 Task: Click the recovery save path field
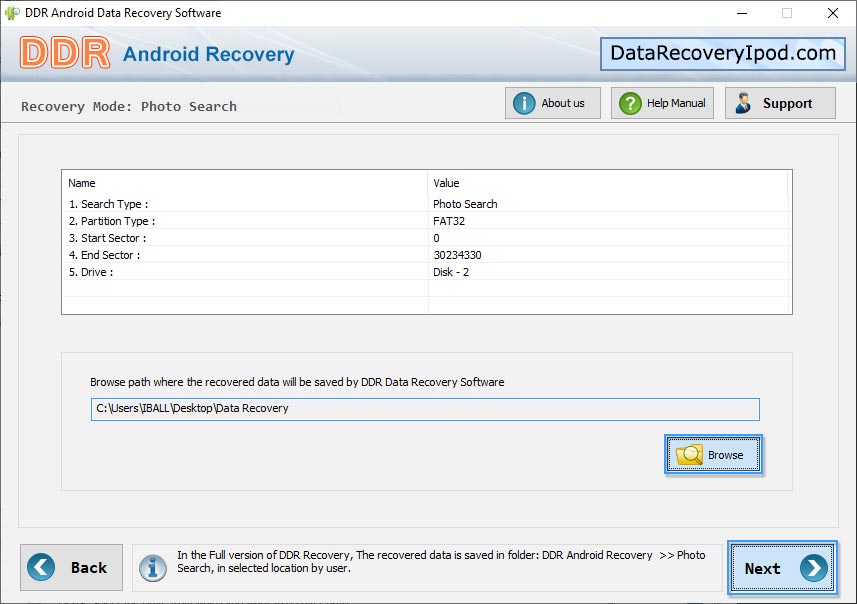425,409
